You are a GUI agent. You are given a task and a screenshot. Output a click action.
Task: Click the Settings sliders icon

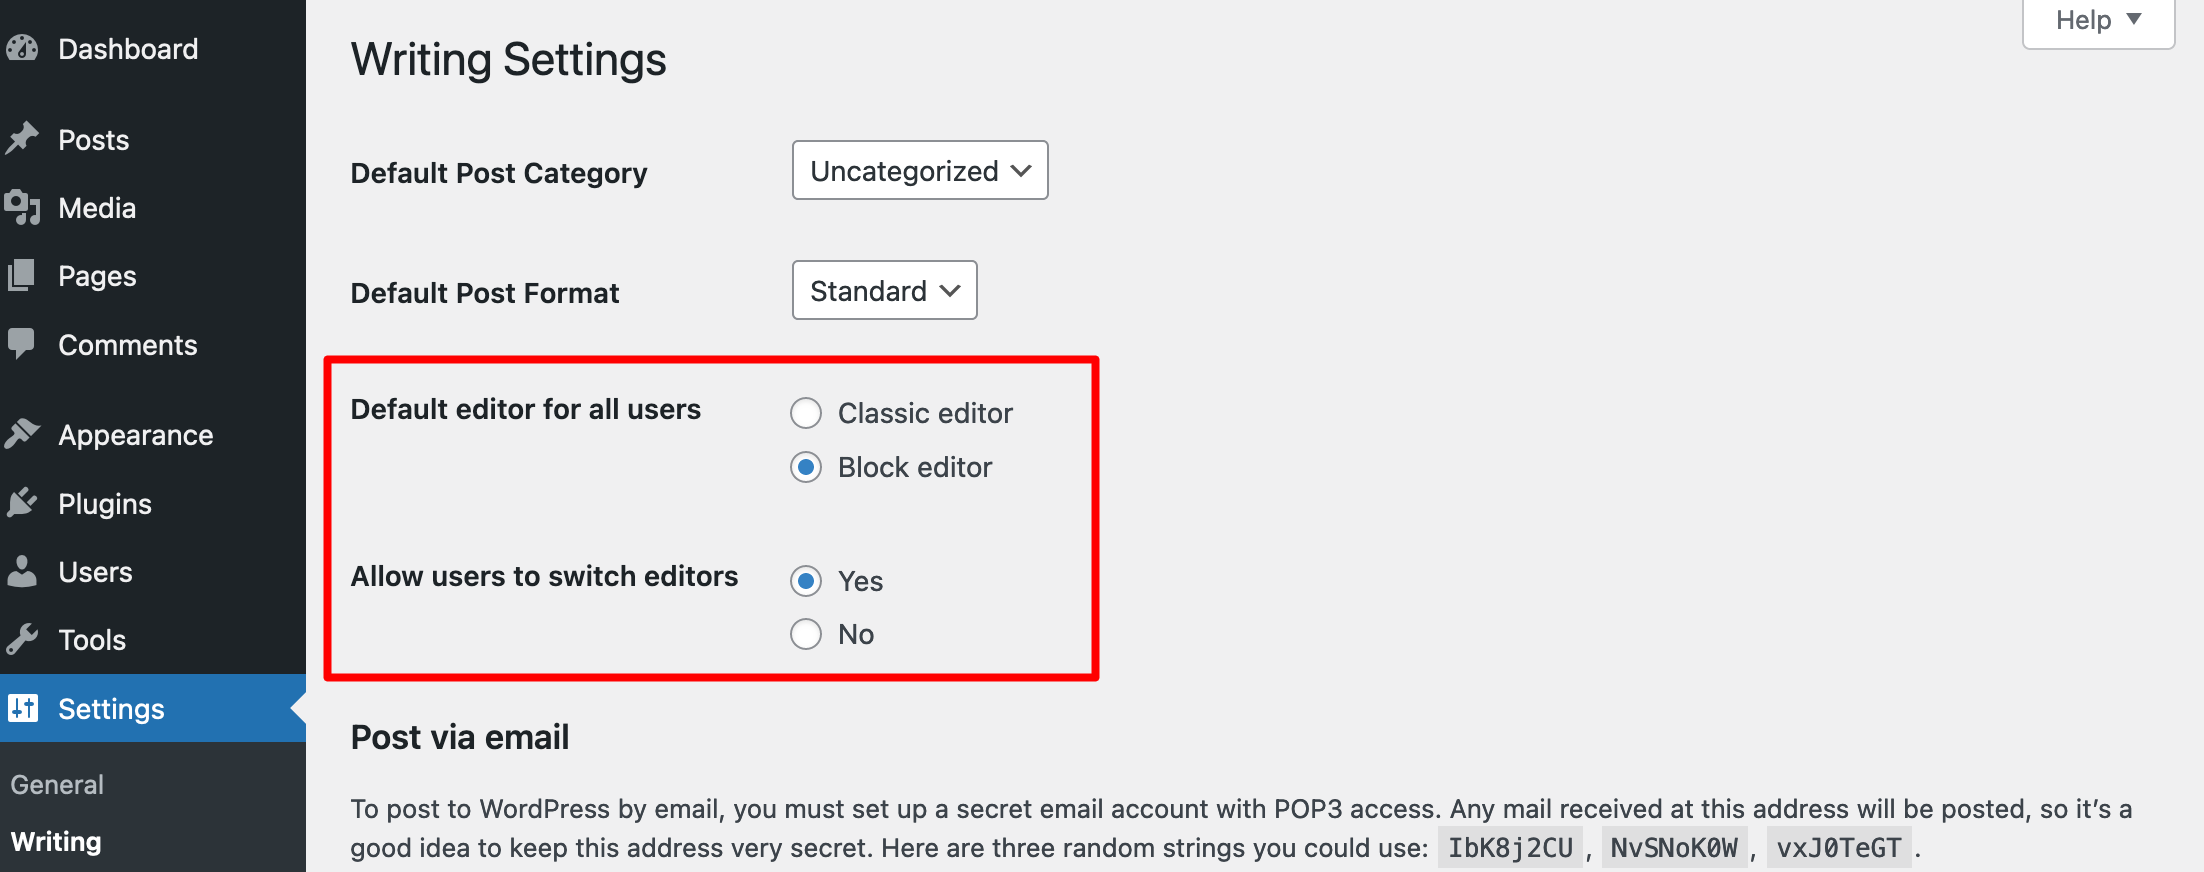point(23,708)
